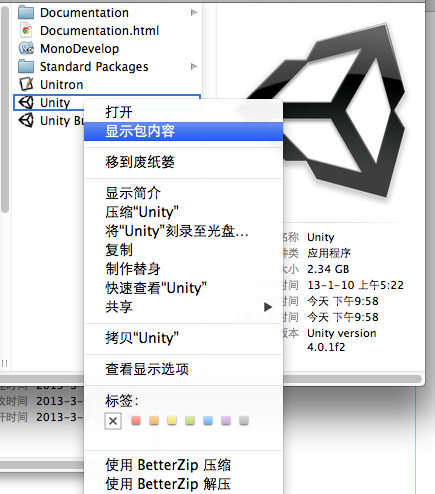Click the Documentation.html Chrome file icon
435x494 pixels.
point(26,31)
